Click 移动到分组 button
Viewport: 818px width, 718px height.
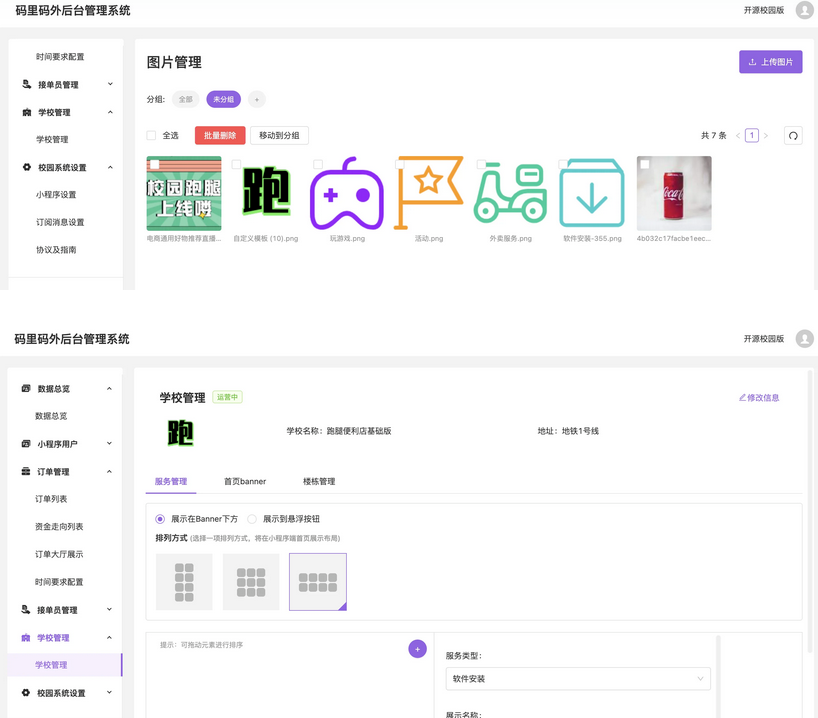tap(279, 136)
